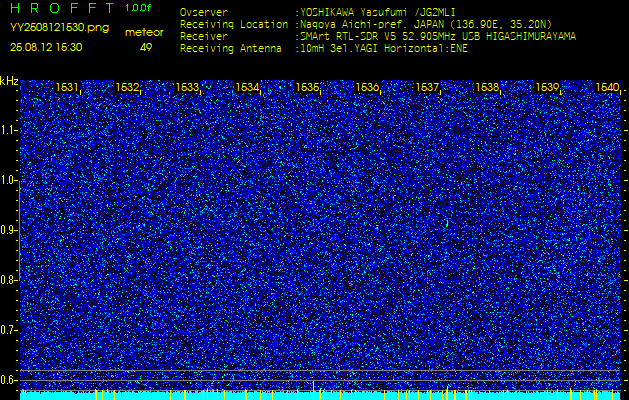Click the 1534 time marker
Screen dimensions: 629x400
pyautogui.click(x=247, y=87)
